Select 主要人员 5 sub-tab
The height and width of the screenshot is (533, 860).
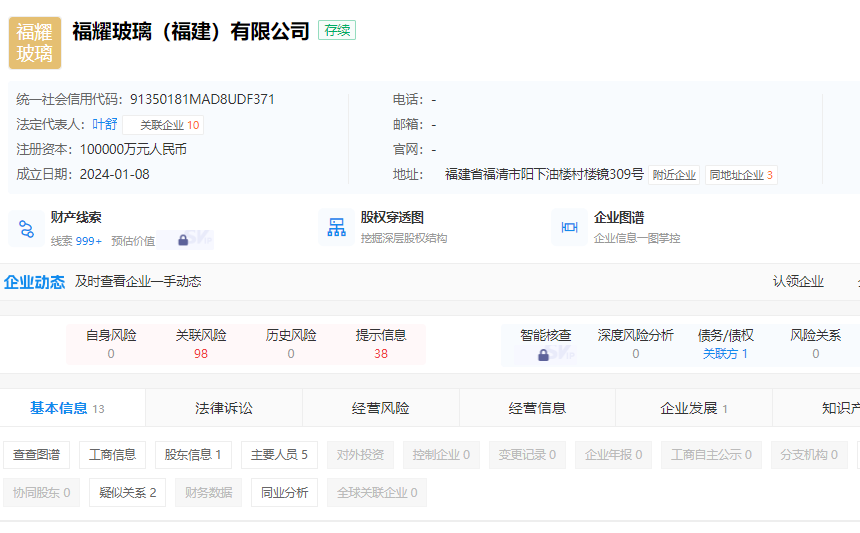click(279, 455)
